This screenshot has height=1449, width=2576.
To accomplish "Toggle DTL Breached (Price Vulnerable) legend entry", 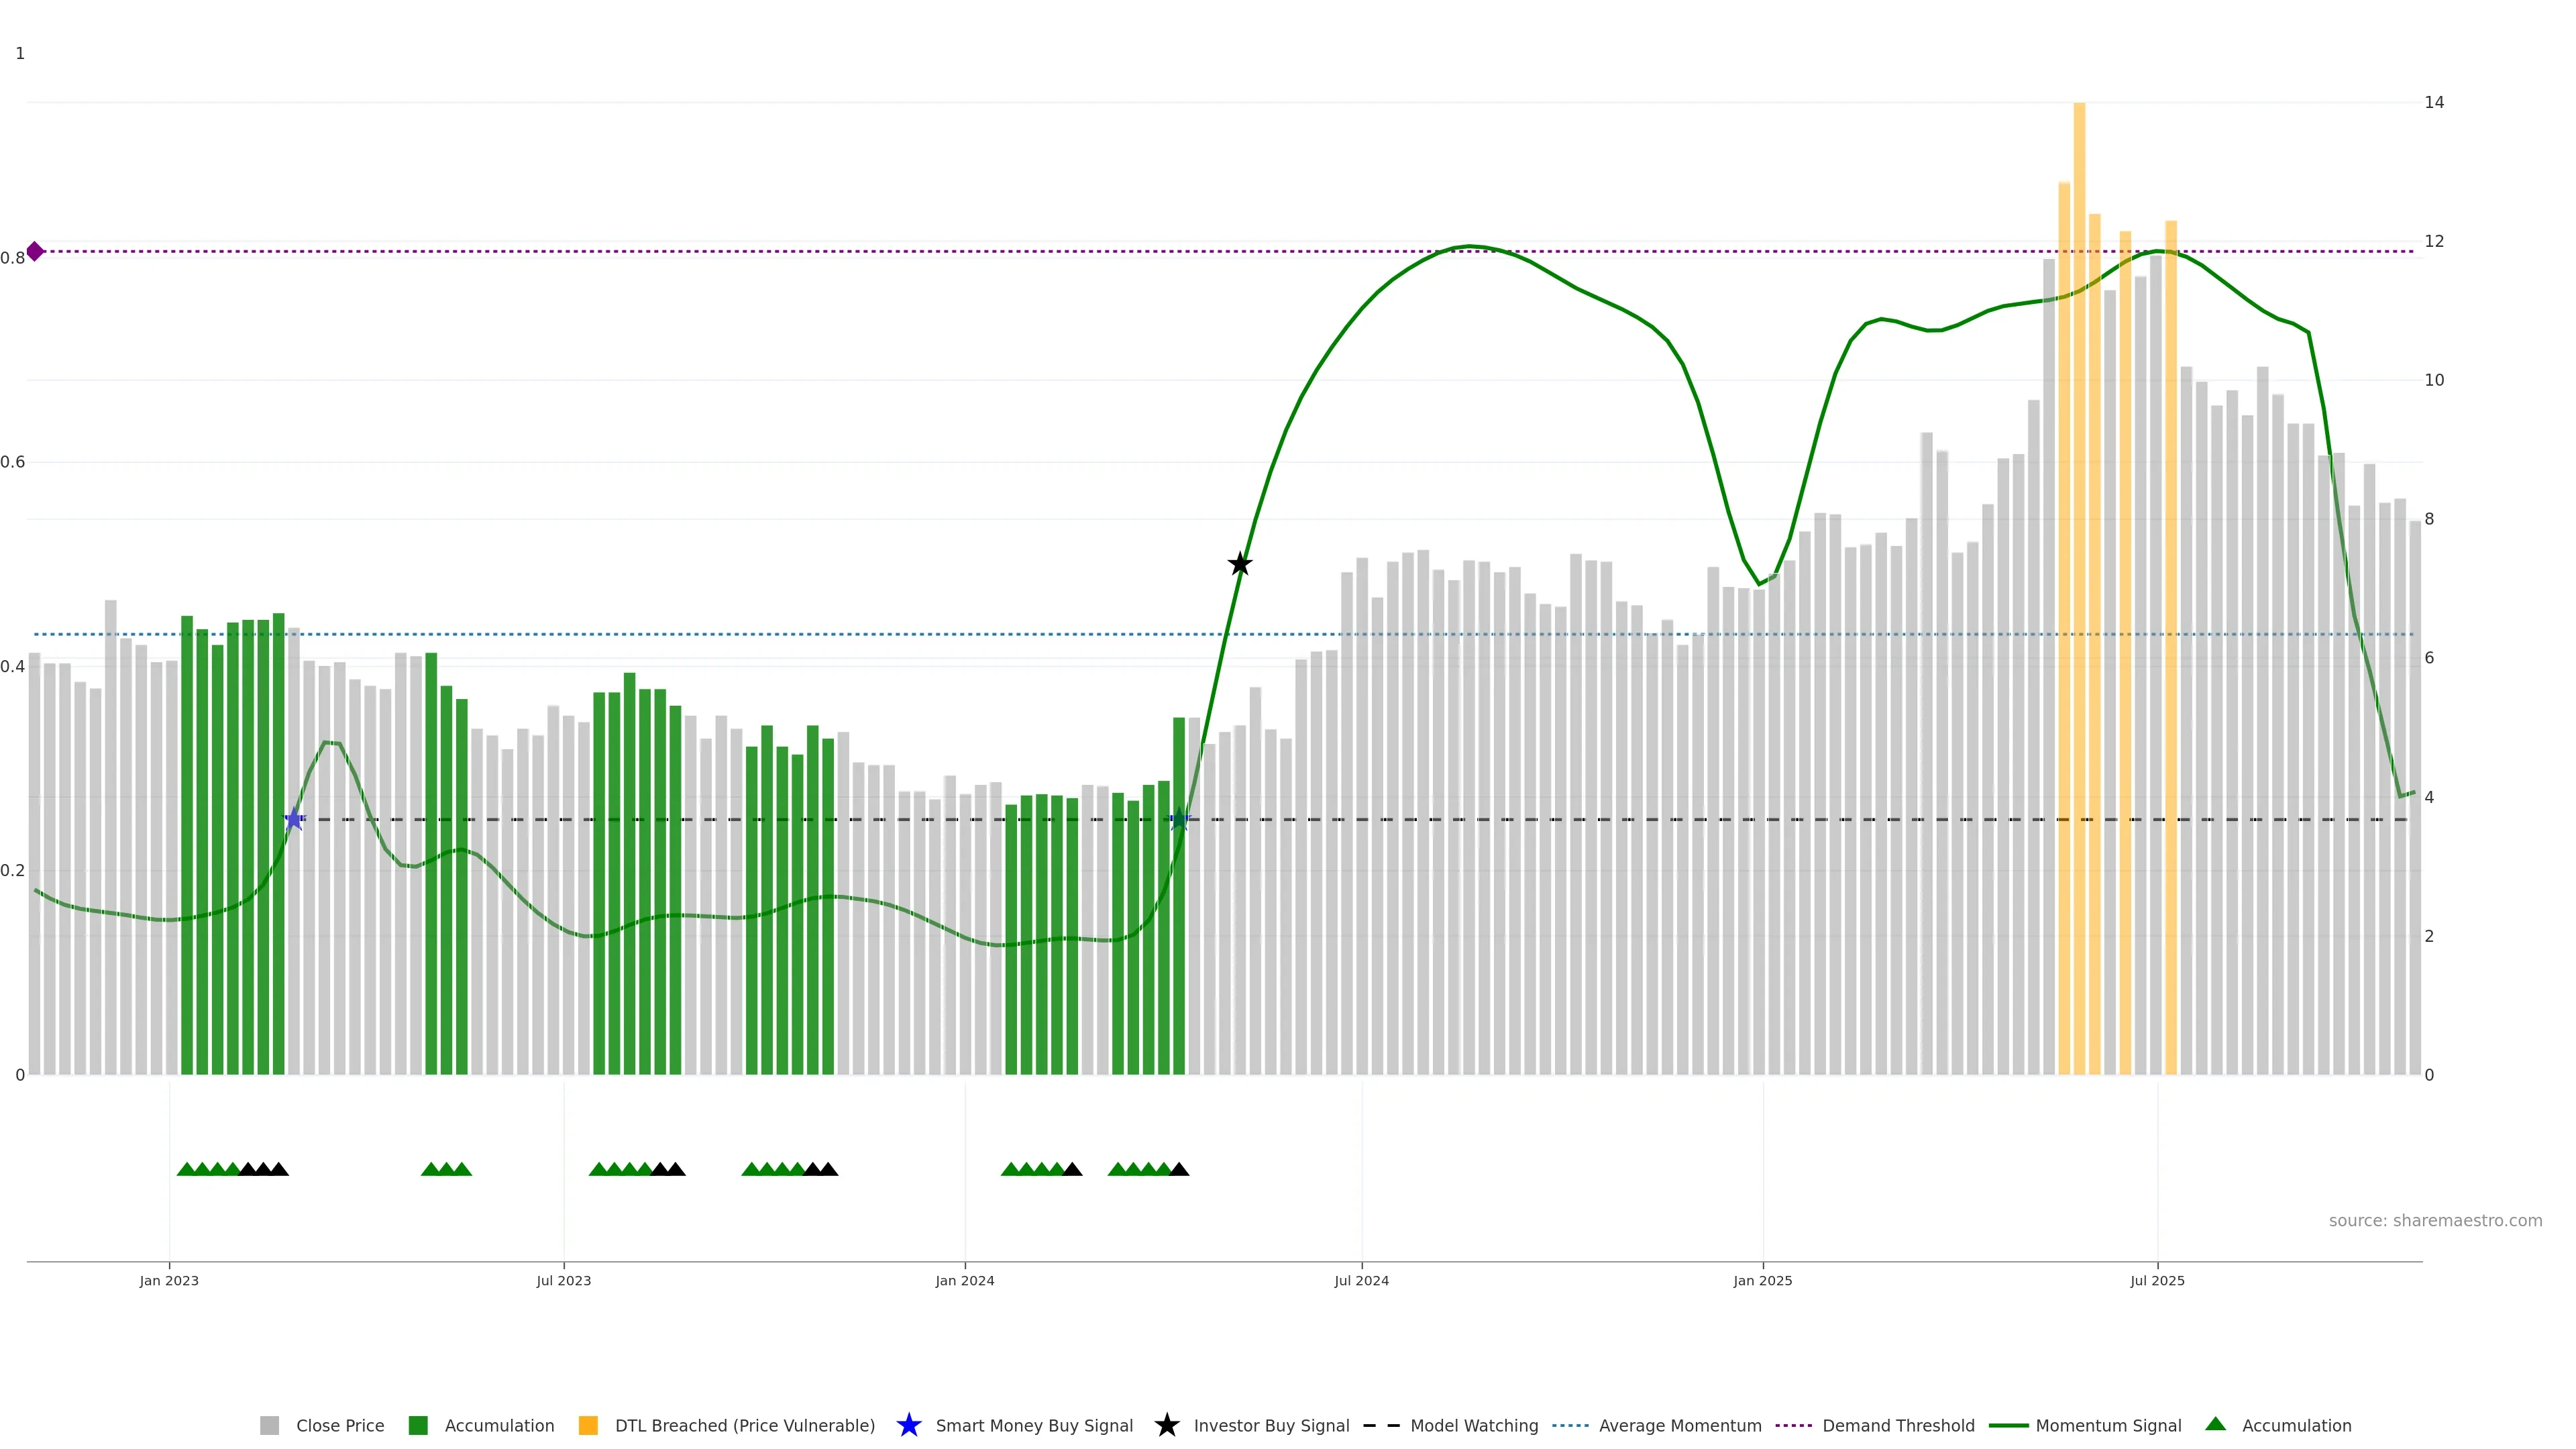I will tap(727, 1425).
